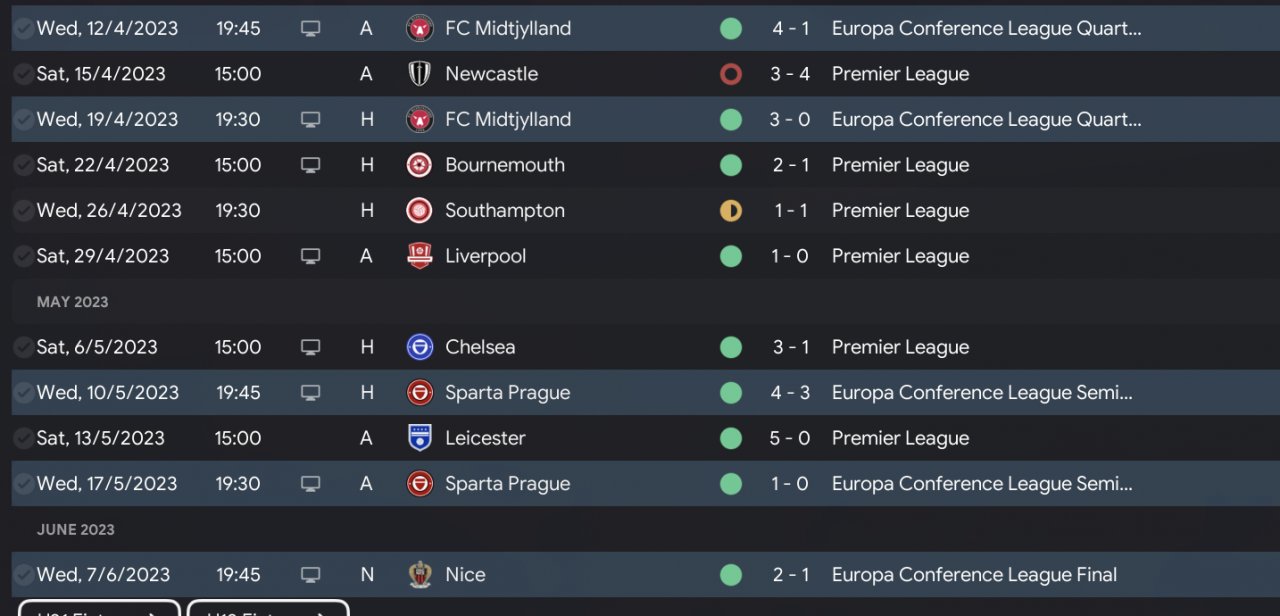Click the Leicester club crest
Screen dimensions: 1280x616
(x=419, y=438)
